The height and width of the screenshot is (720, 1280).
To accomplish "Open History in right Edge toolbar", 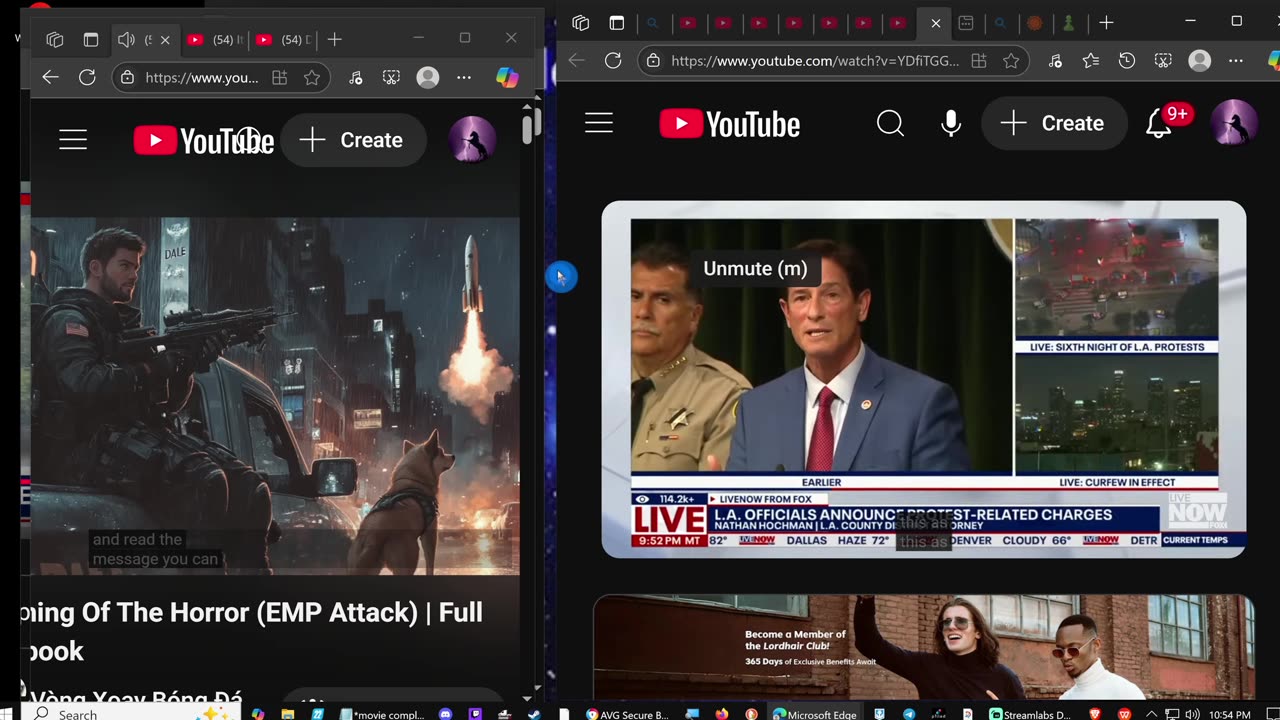I will point(1127,61).
